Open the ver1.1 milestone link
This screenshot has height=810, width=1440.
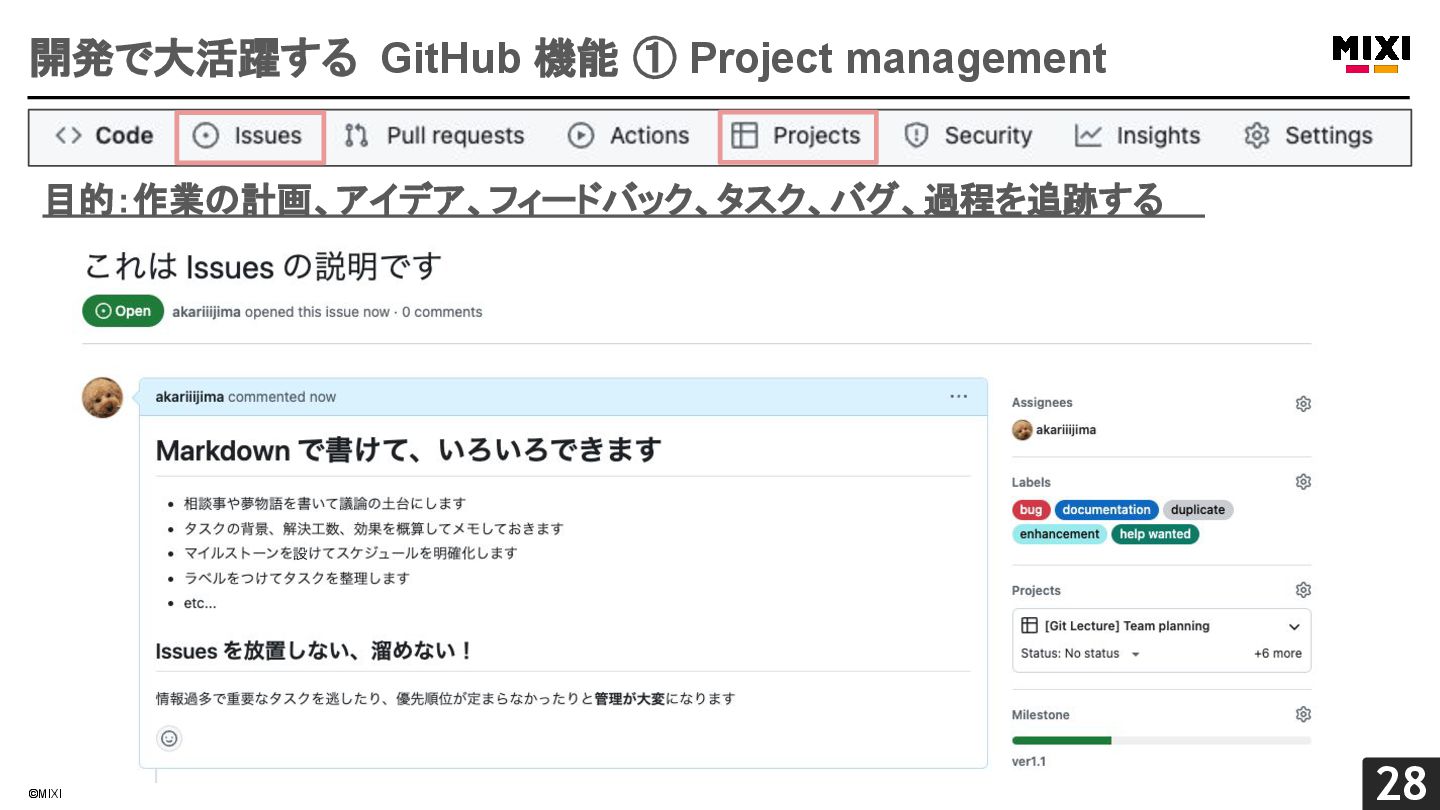(1029, 762)
